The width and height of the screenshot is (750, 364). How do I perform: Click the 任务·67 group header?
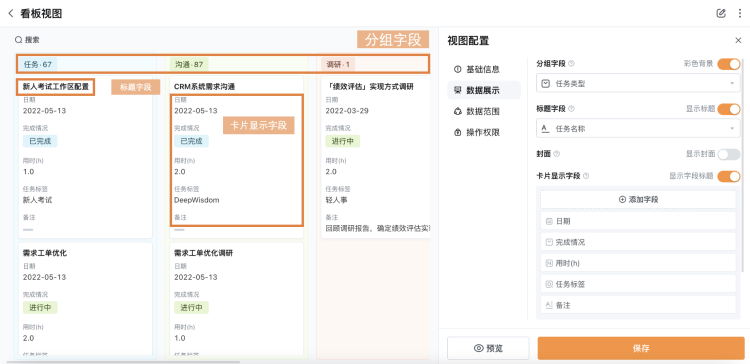pyautogui.click(x=38, y=64)
